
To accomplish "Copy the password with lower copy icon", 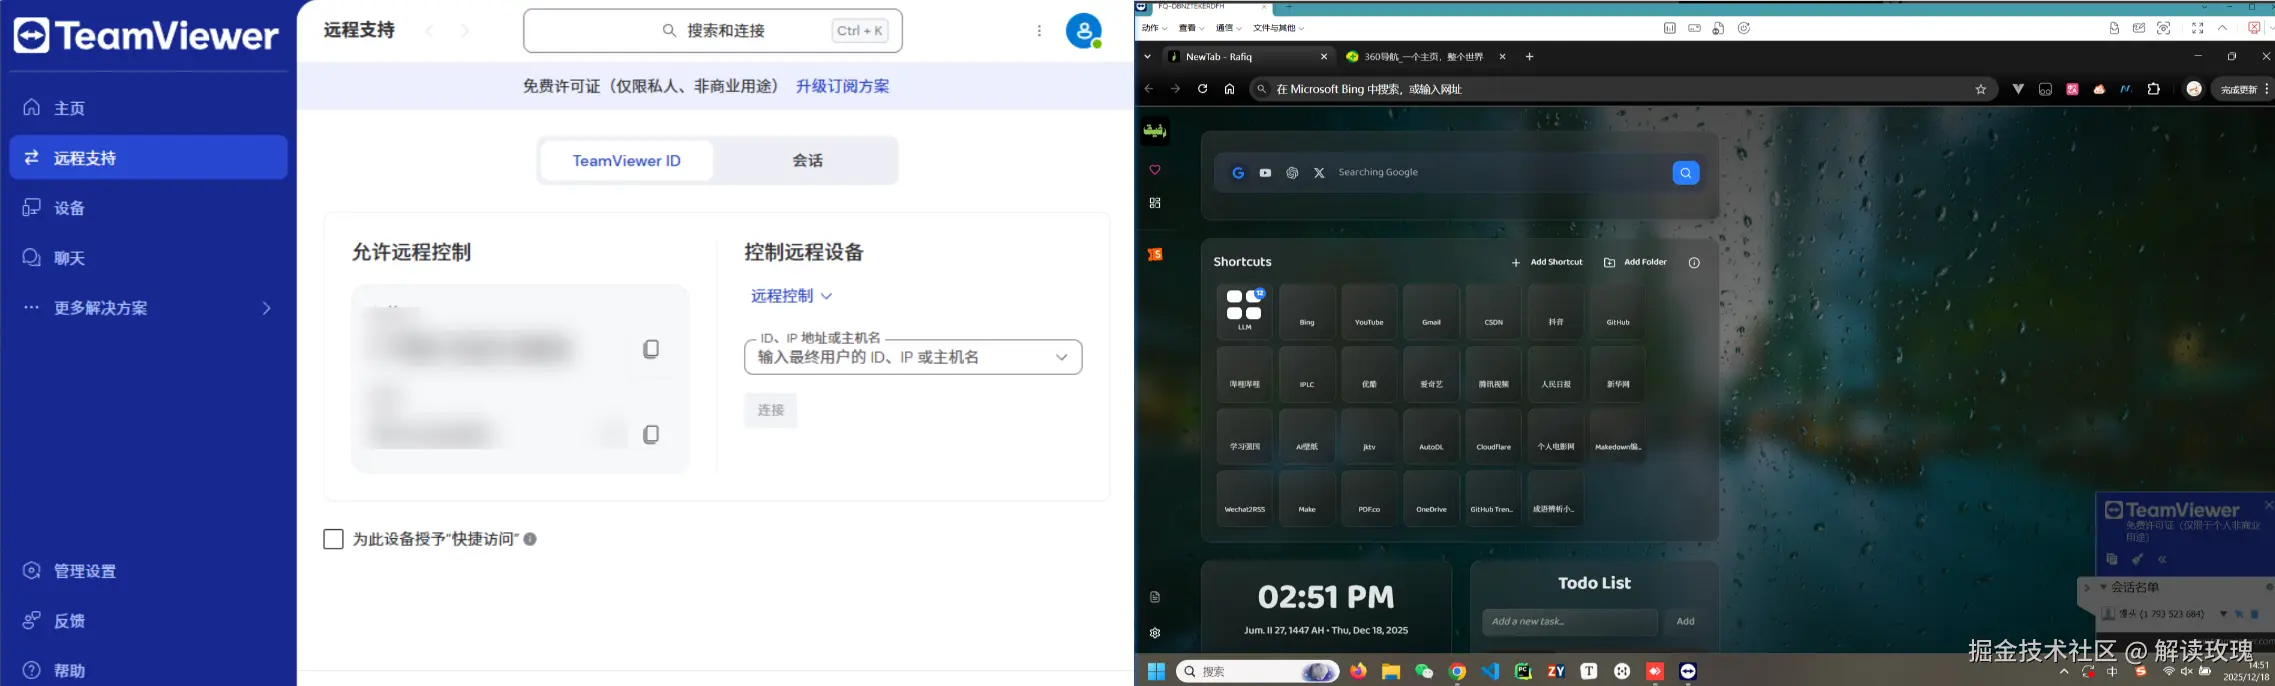I will pyautogui.click(x=651, y=434).
